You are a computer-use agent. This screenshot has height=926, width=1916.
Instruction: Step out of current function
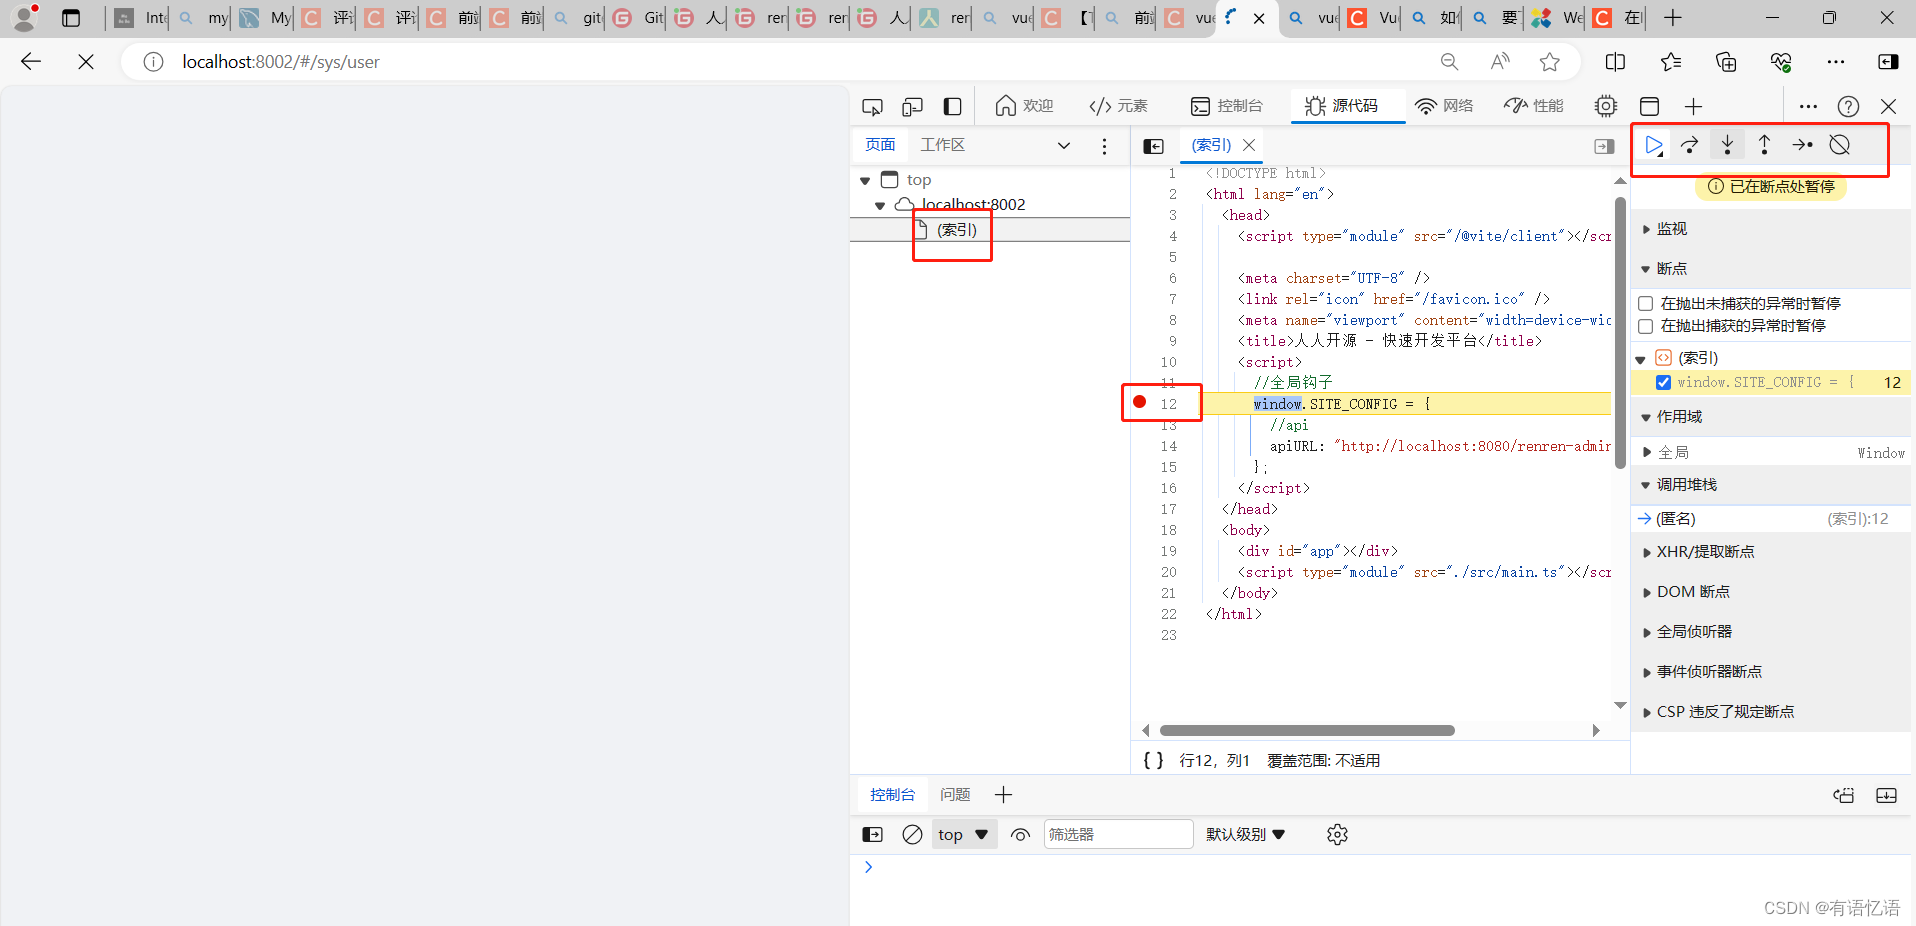1764,145
